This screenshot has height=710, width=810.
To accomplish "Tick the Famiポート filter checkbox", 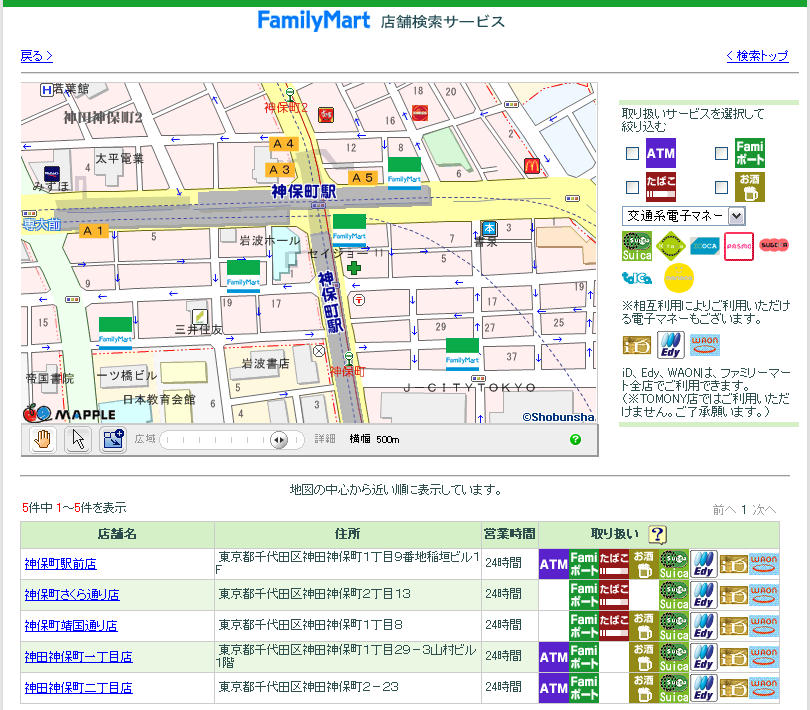I will tap(722, 153).
